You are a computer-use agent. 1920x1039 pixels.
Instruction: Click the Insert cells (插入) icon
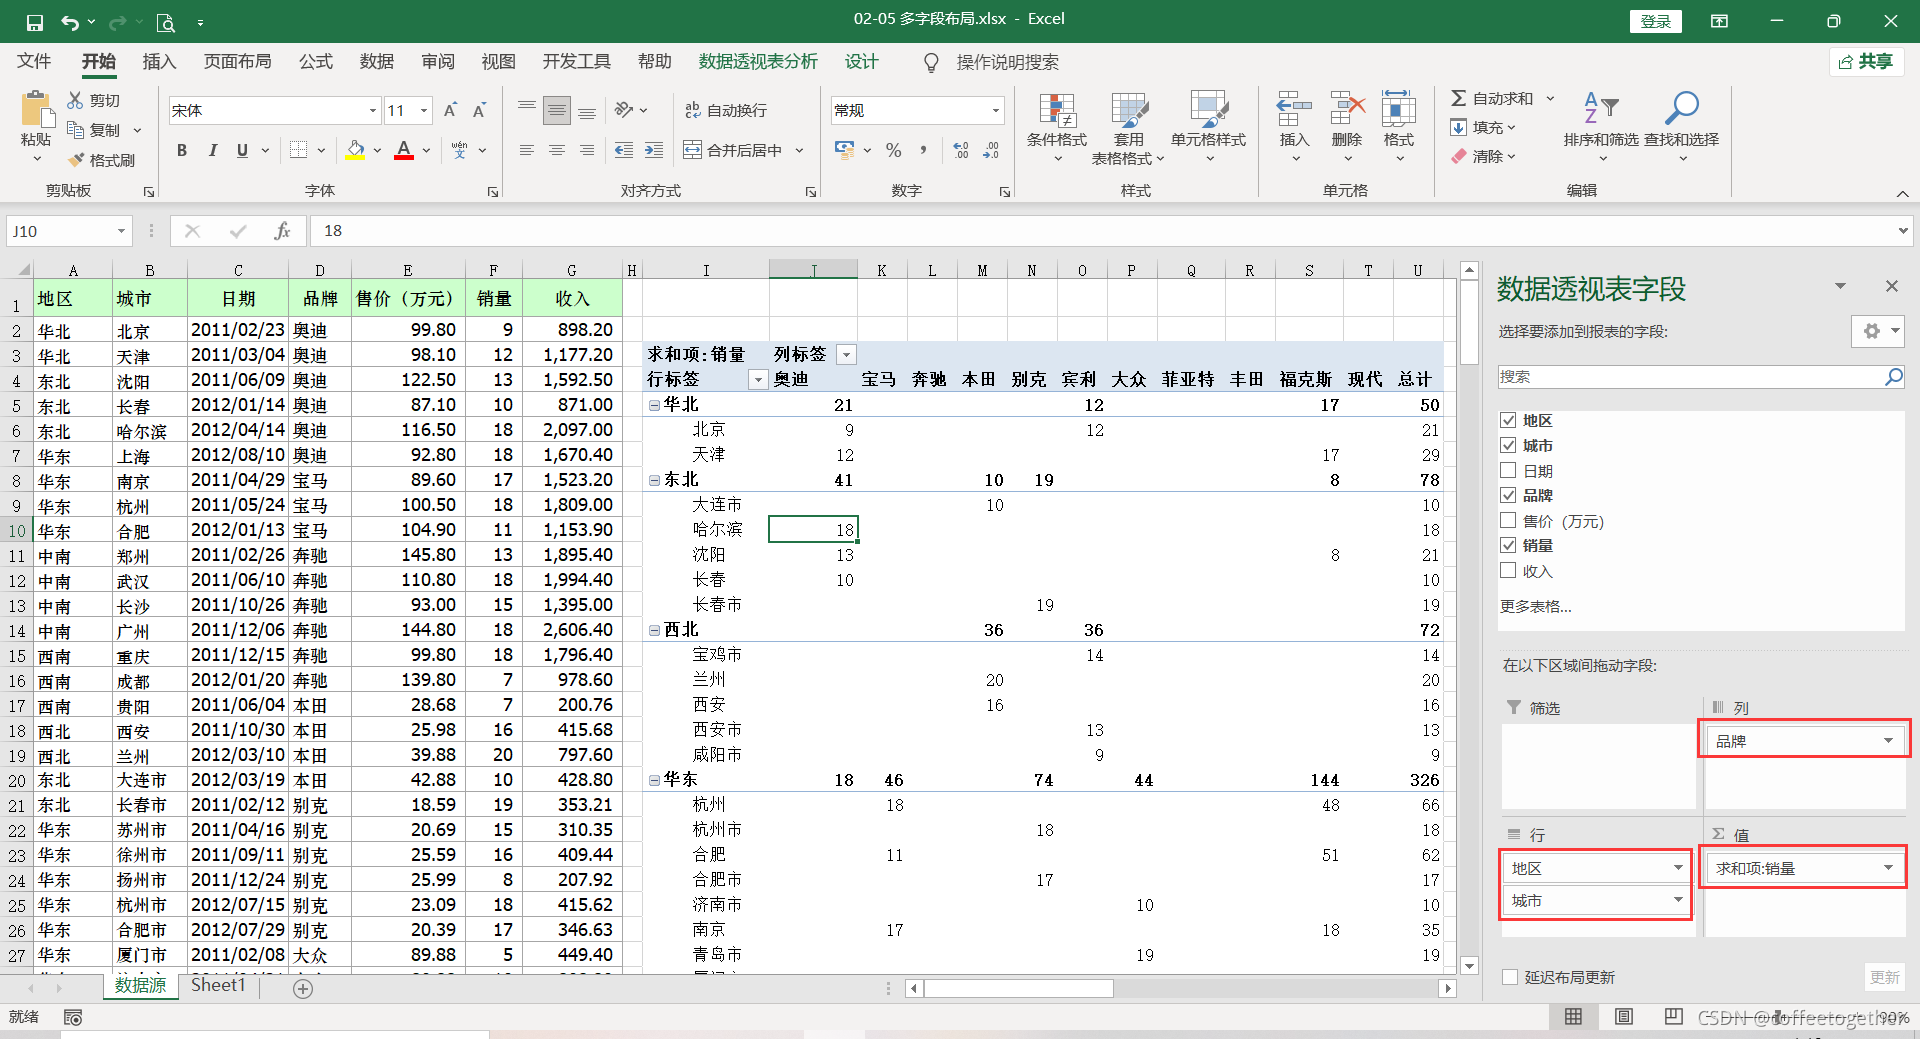click(1294, 109)
